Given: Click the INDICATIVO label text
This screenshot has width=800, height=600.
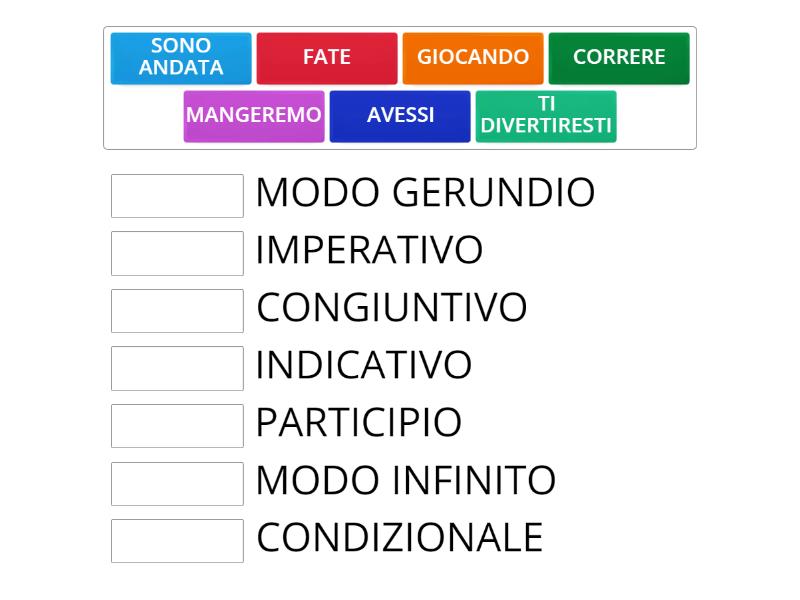Looking at the screenshot, I should tap(363, 366).
